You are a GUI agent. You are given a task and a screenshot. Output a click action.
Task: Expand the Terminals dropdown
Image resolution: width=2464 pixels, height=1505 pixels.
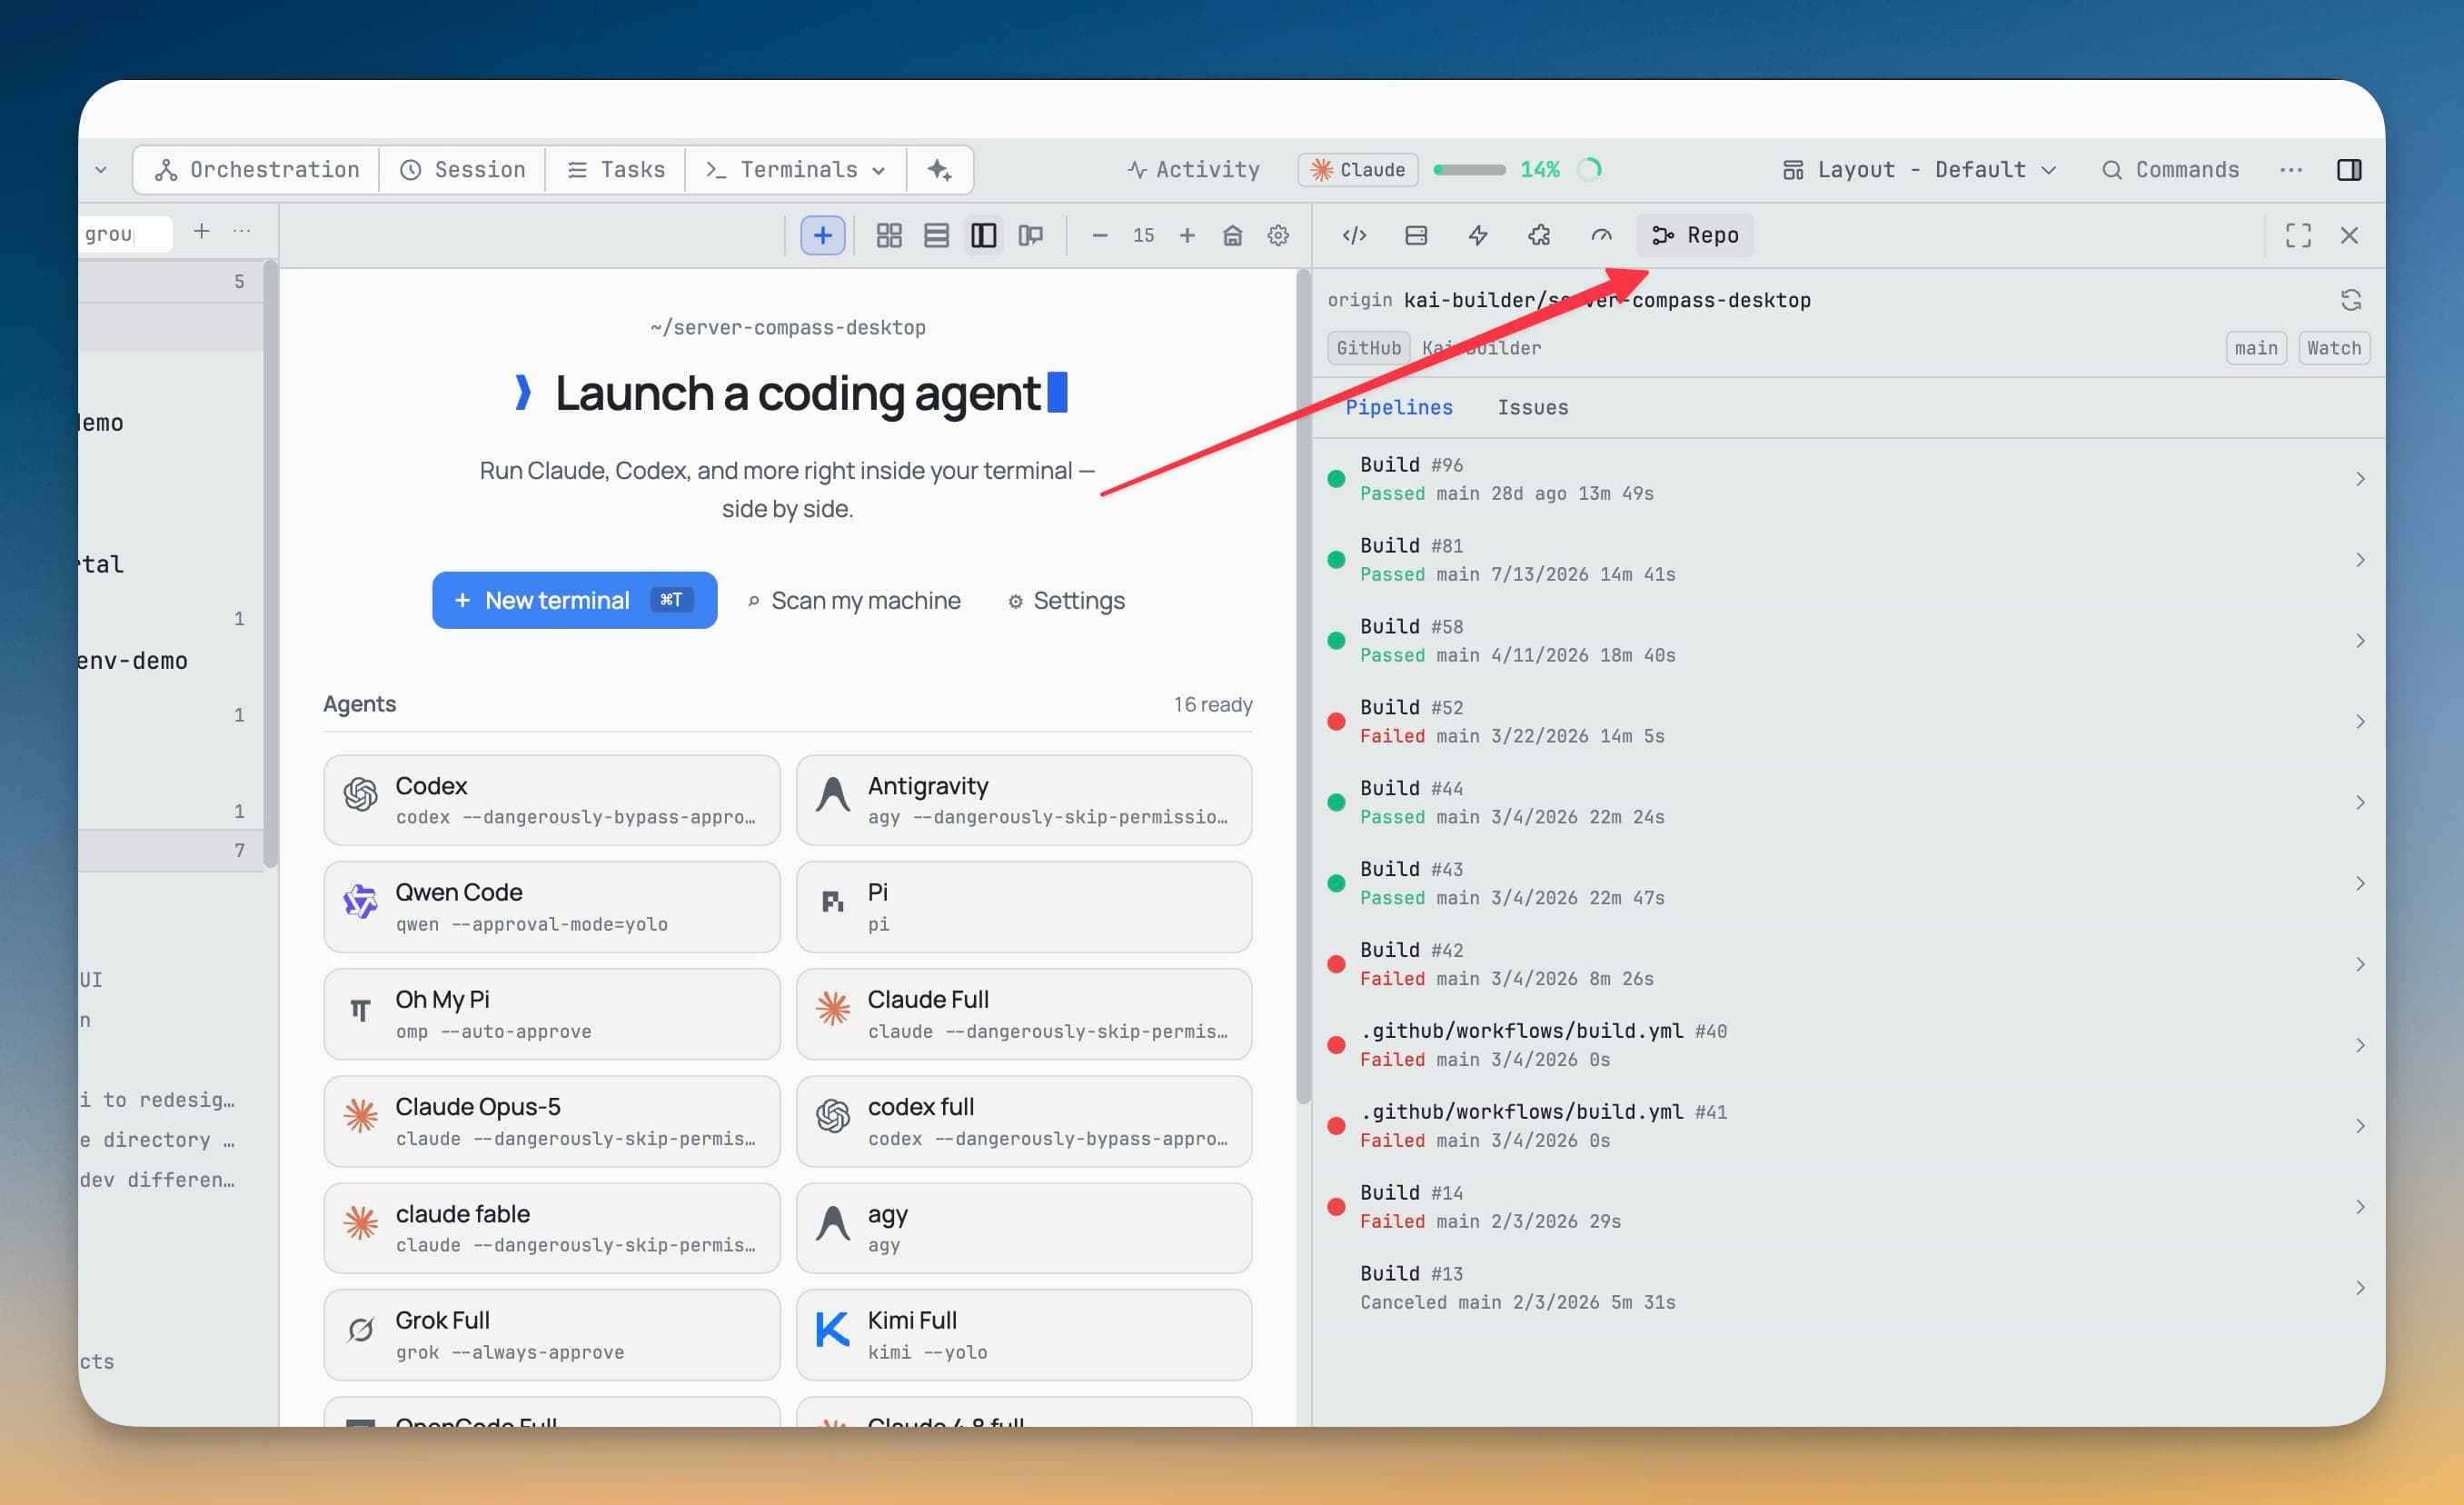(x=796, y=170)
